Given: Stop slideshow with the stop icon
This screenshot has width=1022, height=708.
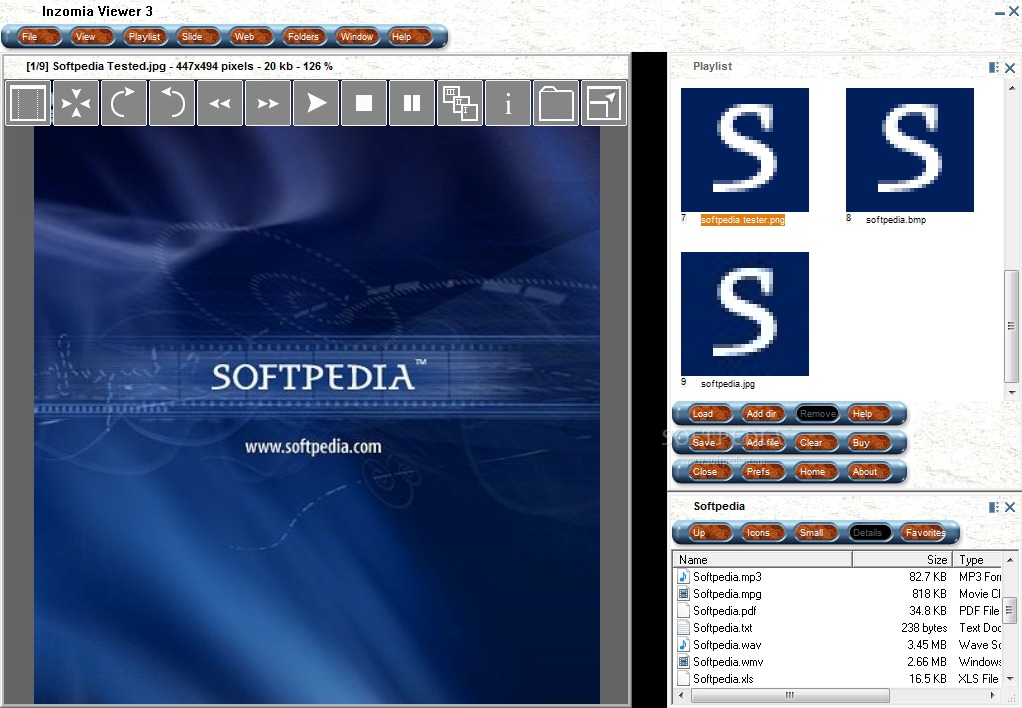Looking at the screenshot, I should click(x=364, y=103).
